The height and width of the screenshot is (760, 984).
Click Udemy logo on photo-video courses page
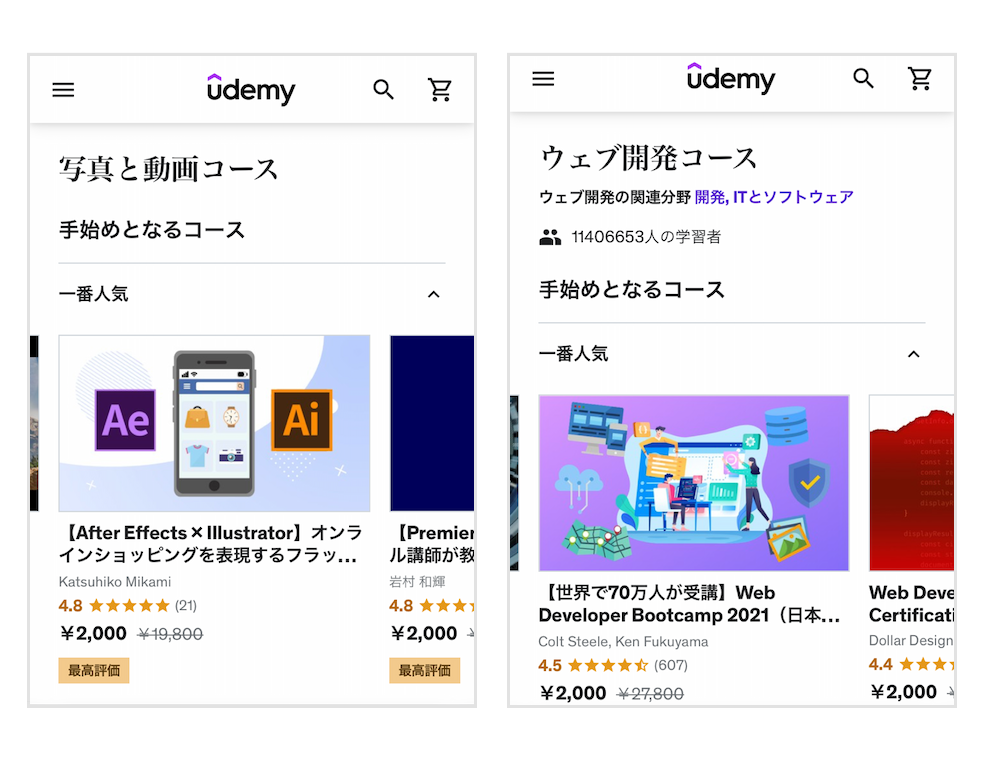pos(251,89)
